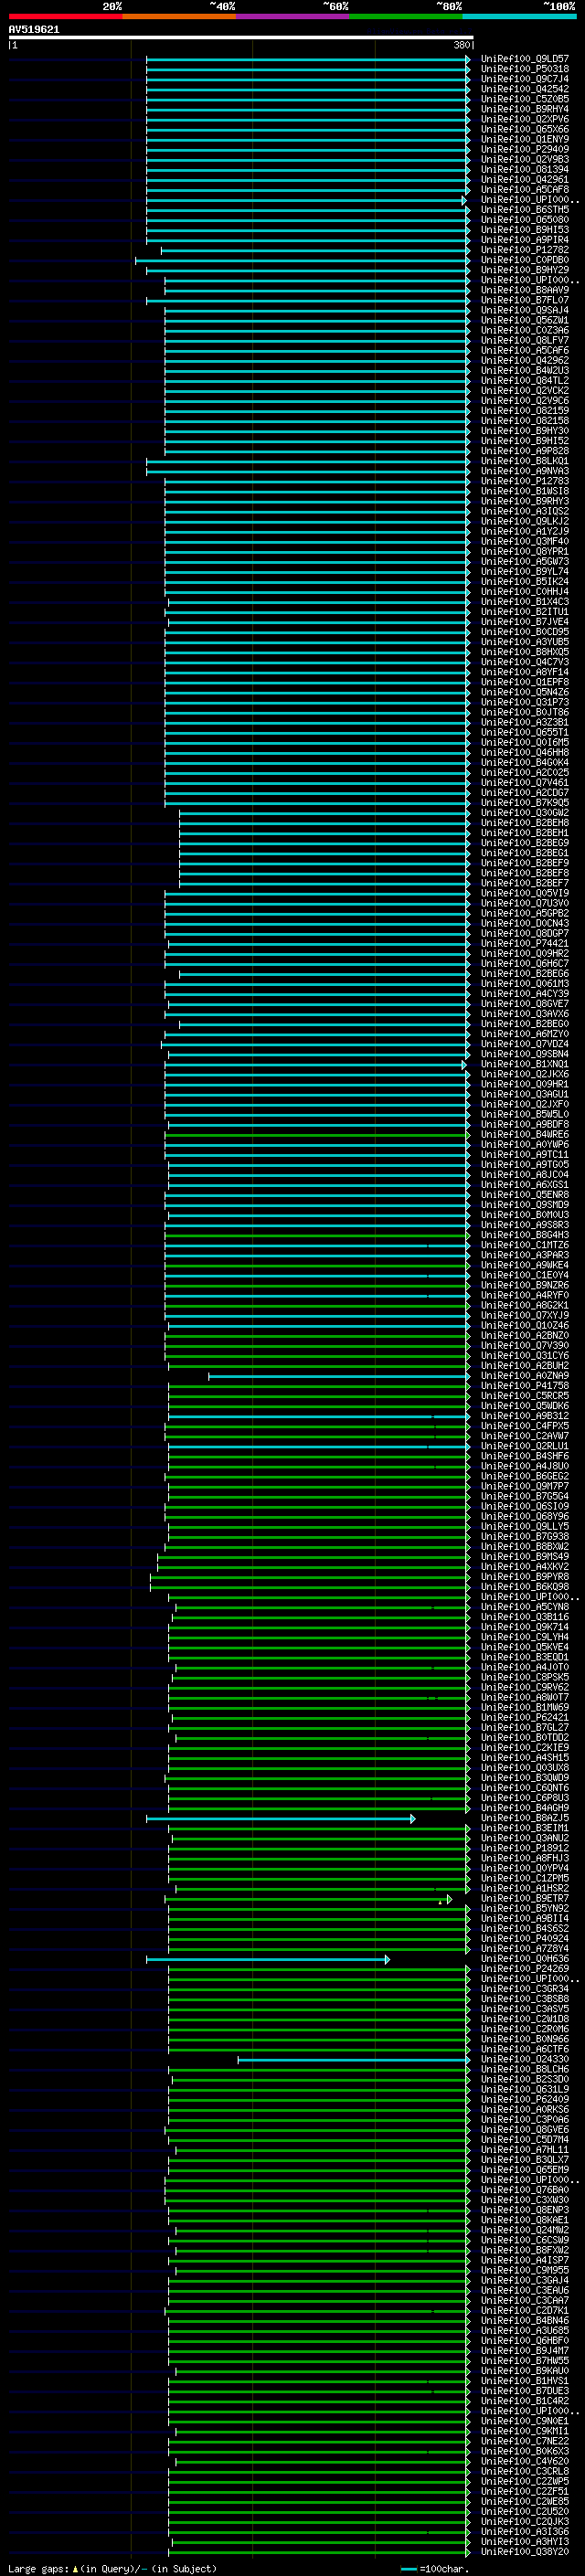Click the label UniRef100_B9PYR8
Viewport: 585px width, 2576px height.
[x=525, y=1577]
